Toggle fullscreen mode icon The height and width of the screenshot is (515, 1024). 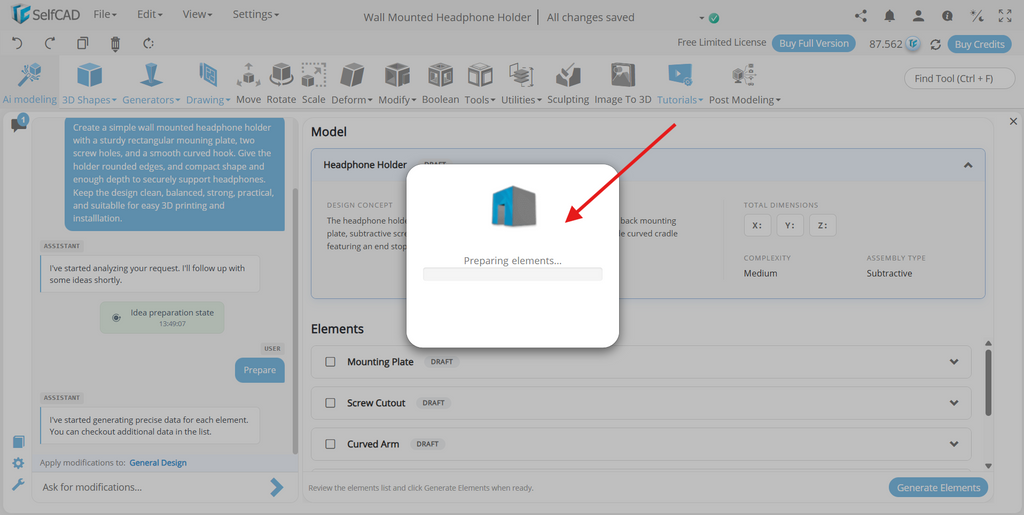(1005, 16)
